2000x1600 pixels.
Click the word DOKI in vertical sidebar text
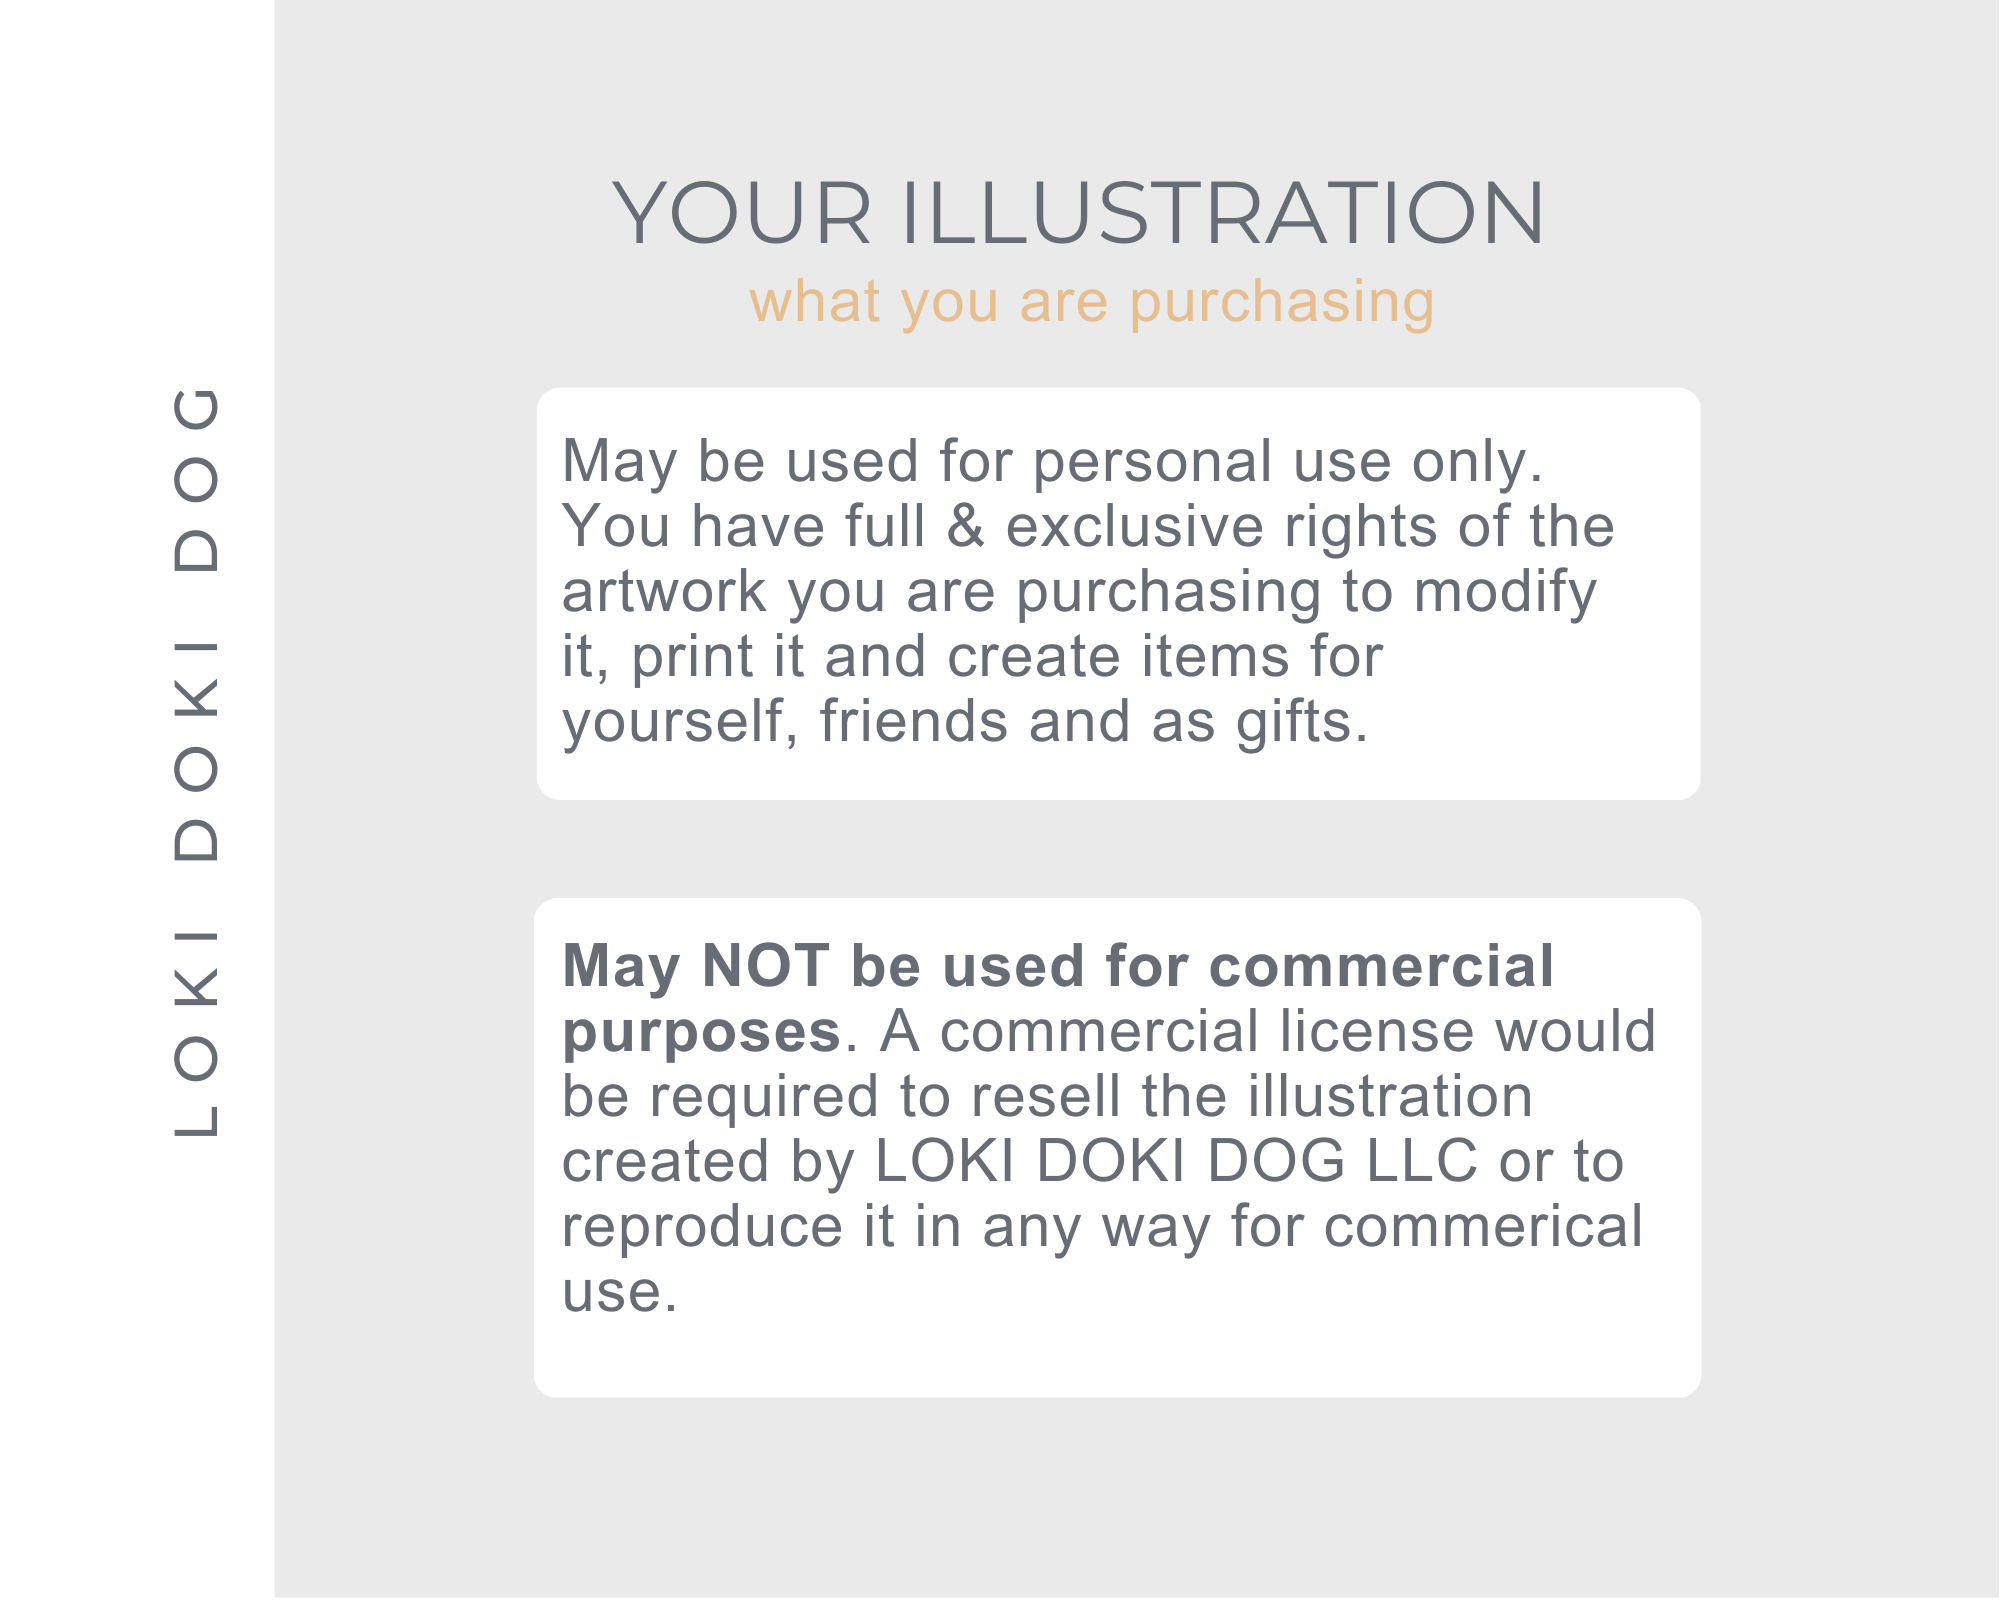pyautogui.click(x=196, y=750)
